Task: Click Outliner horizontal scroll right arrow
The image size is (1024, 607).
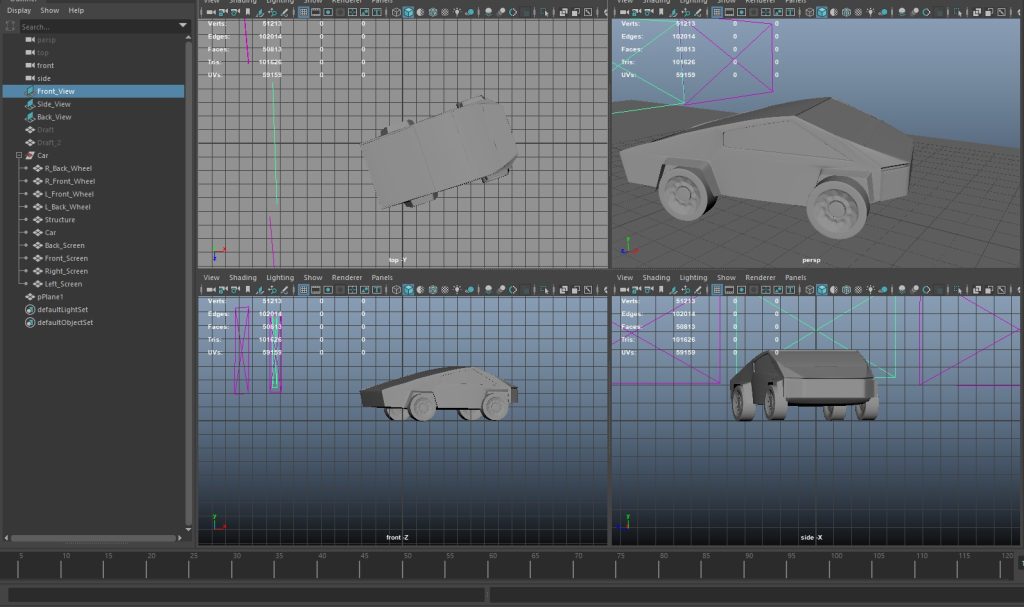Action: pos(180,538)
